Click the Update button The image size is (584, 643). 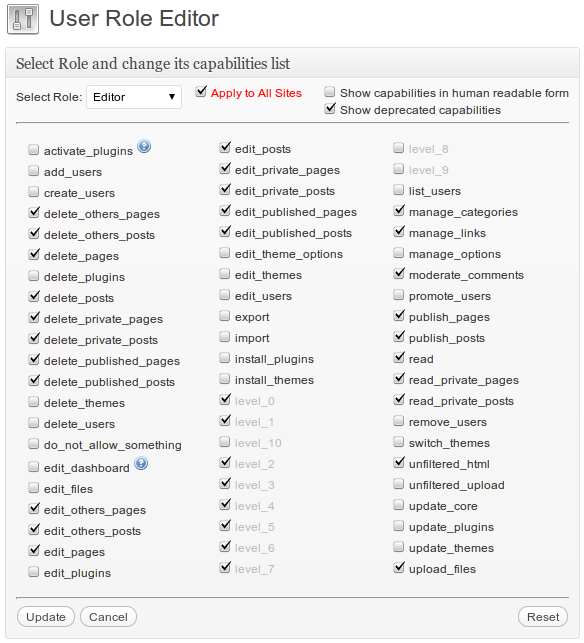tap(46, 617)
